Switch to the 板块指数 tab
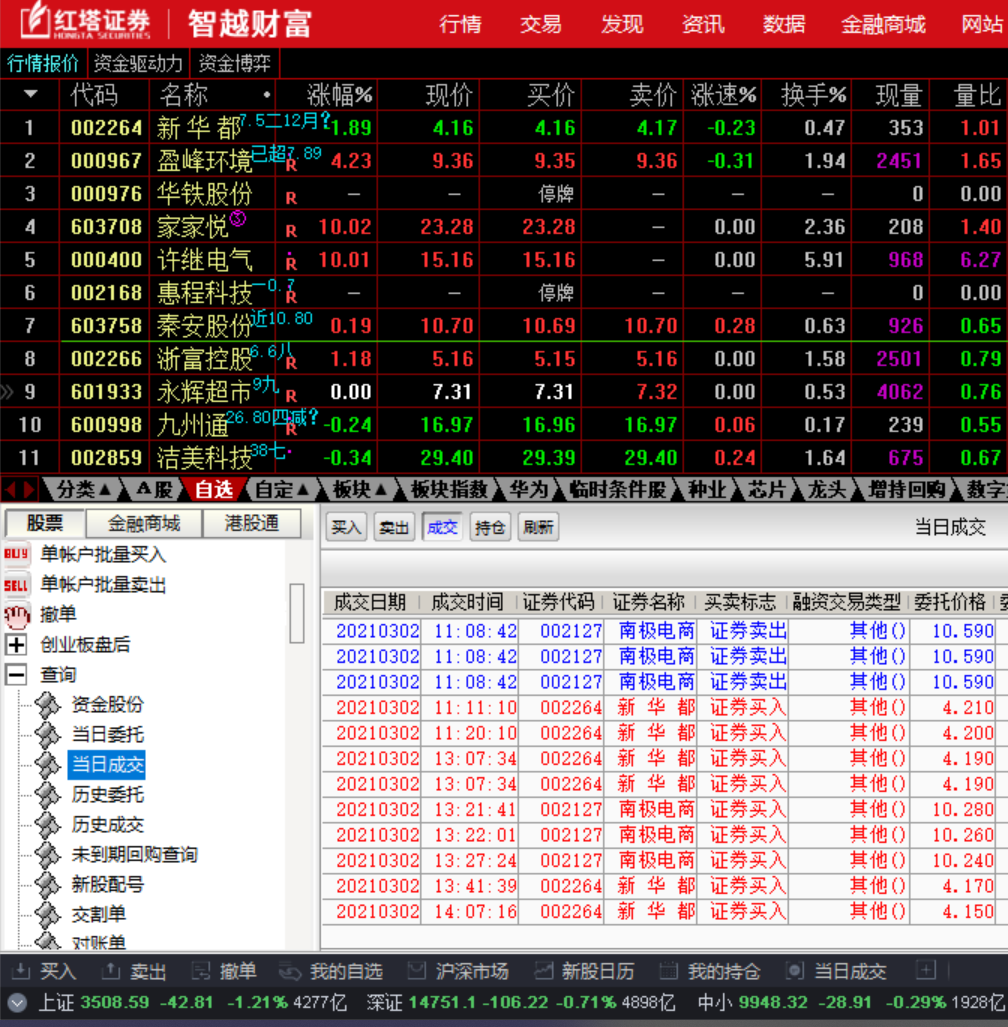 (x=449, y=489)
